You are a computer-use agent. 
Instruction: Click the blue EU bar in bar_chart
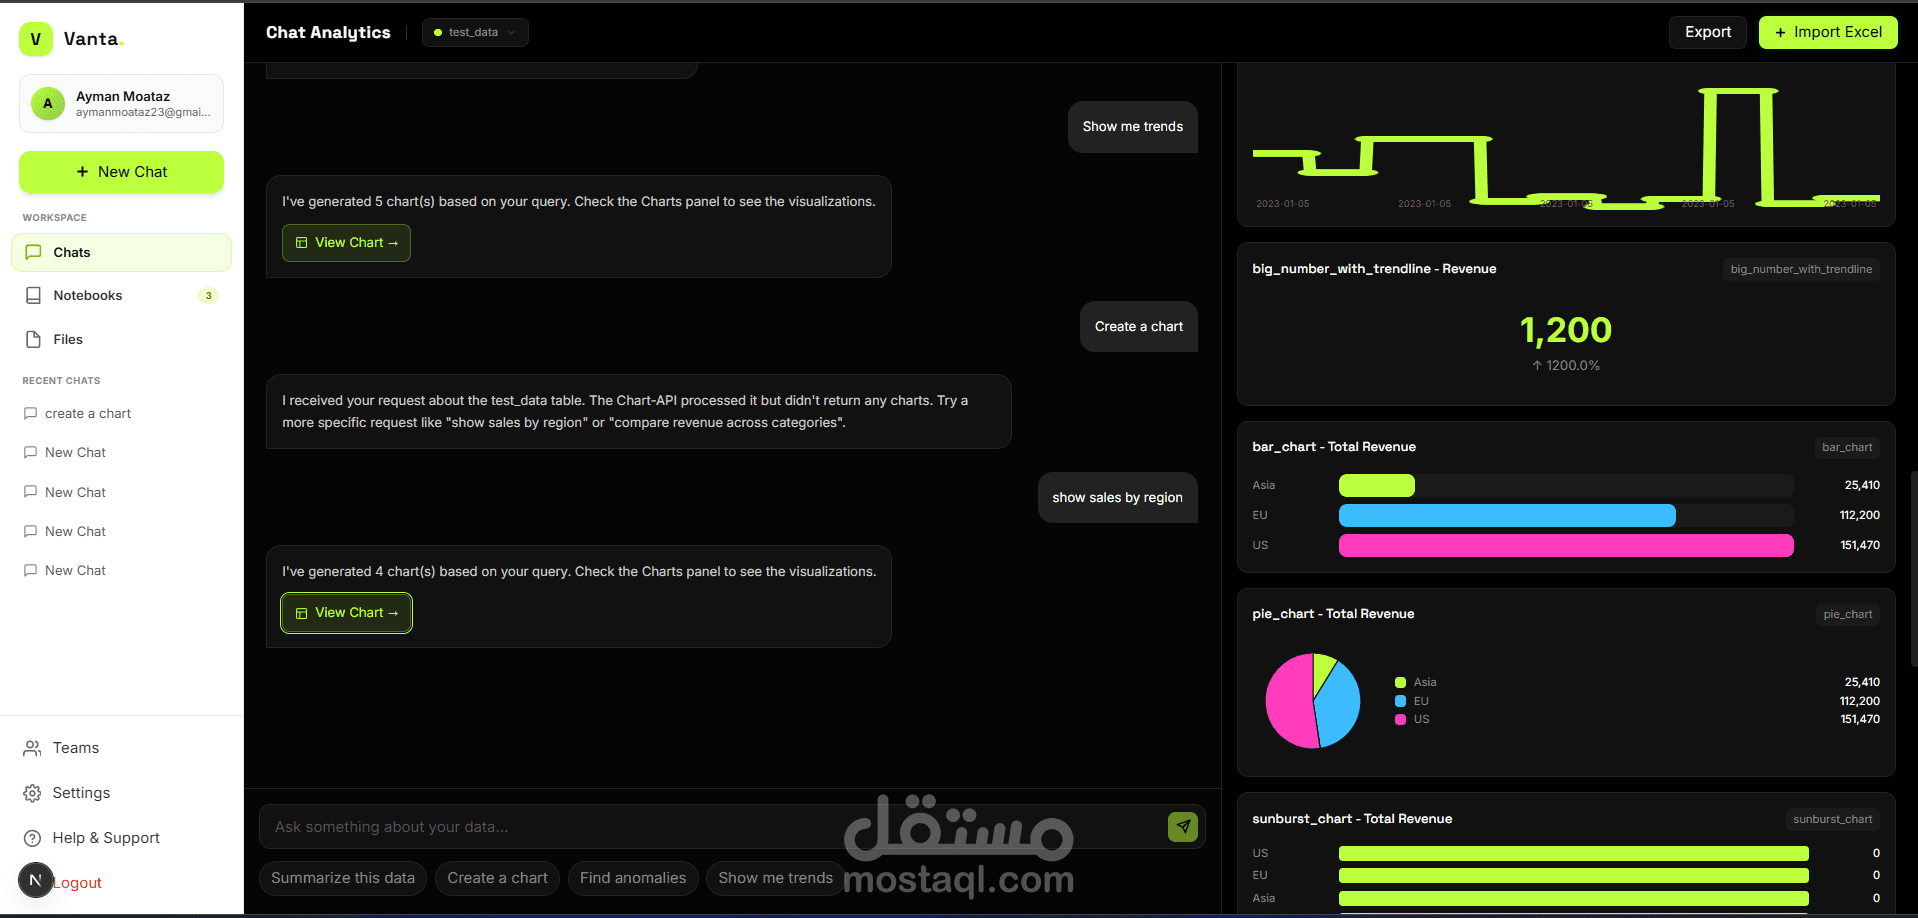(x=1507, y=515)
